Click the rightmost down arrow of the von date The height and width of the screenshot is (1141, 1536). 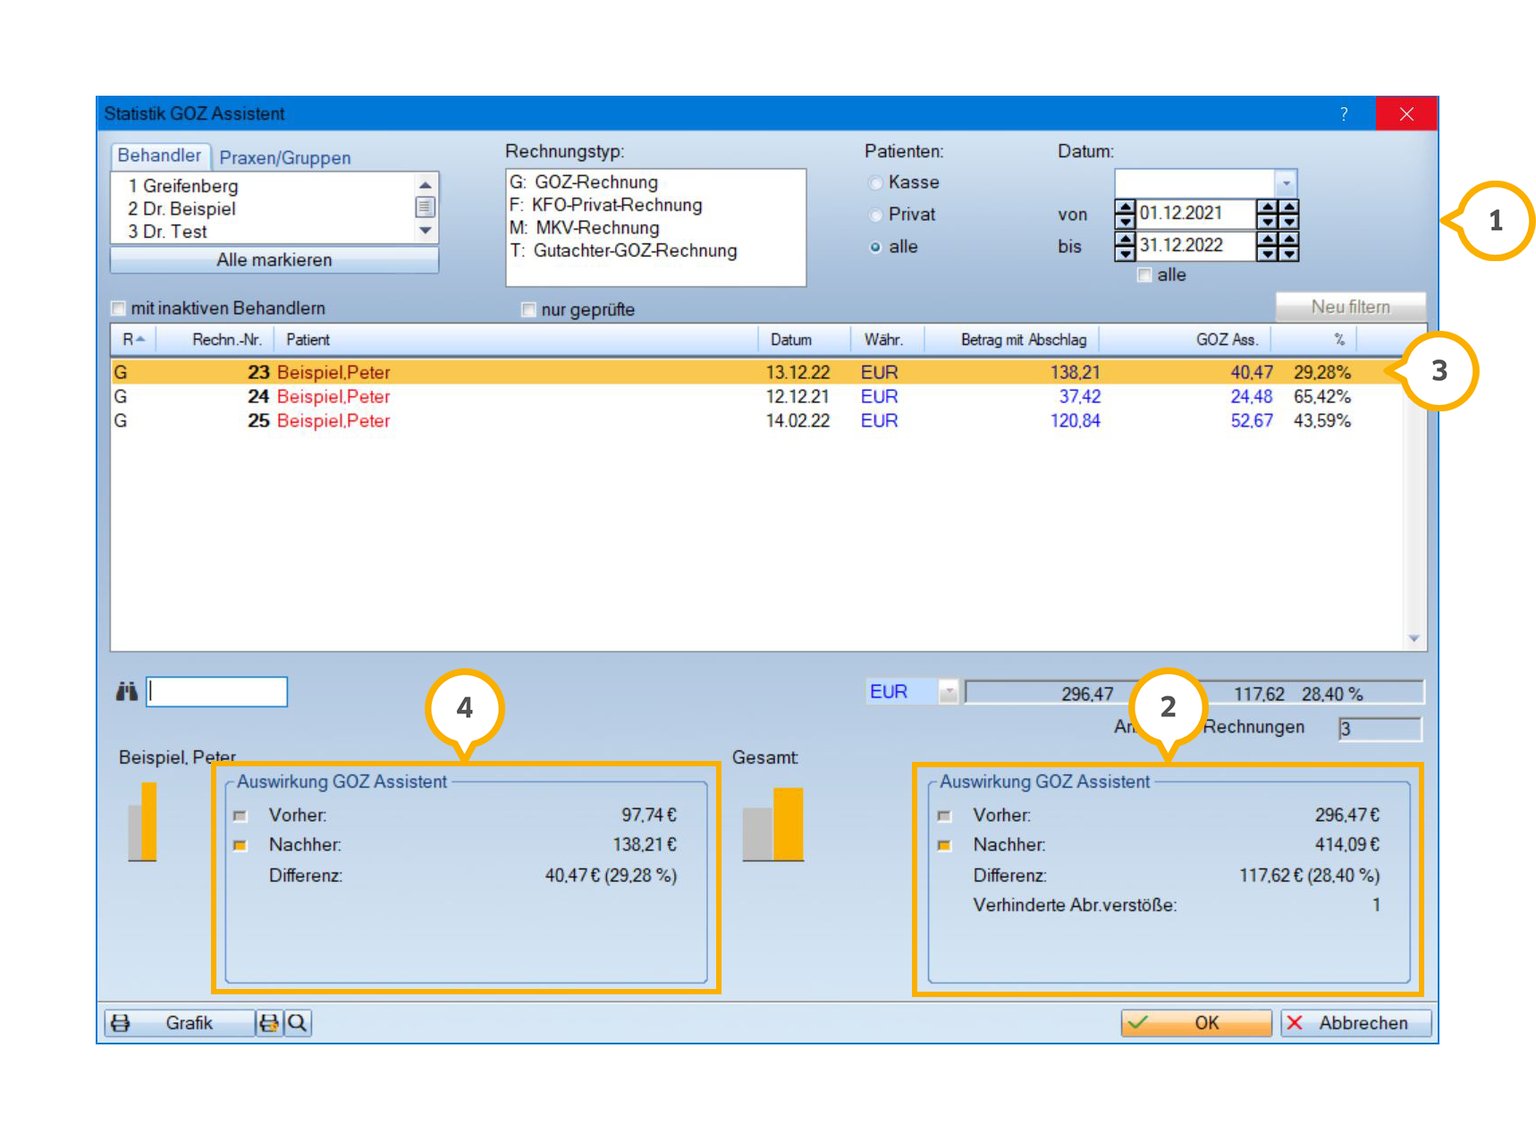pos(1289,221)
